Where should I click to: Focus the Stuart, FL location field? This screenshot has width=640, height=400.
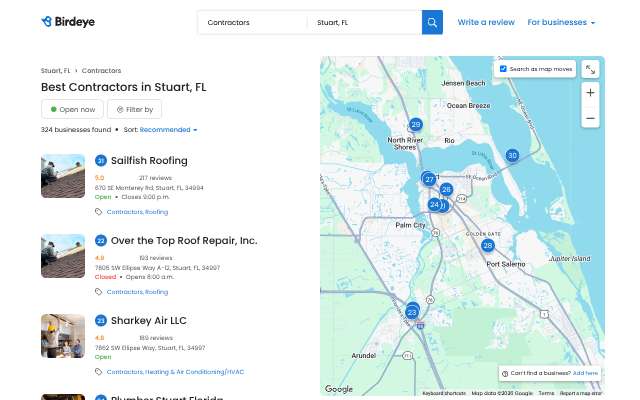(364, 22)
